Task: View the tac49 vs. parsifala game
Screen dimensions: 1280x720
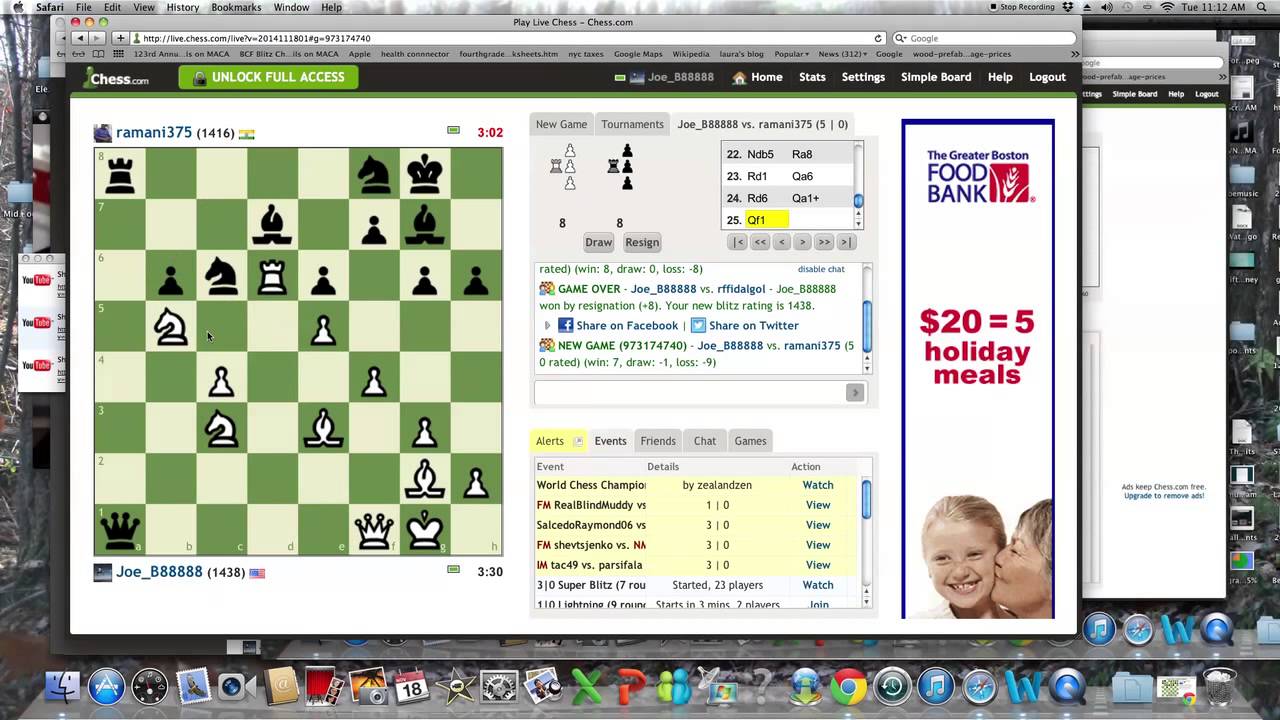Action: click(818, 565)
